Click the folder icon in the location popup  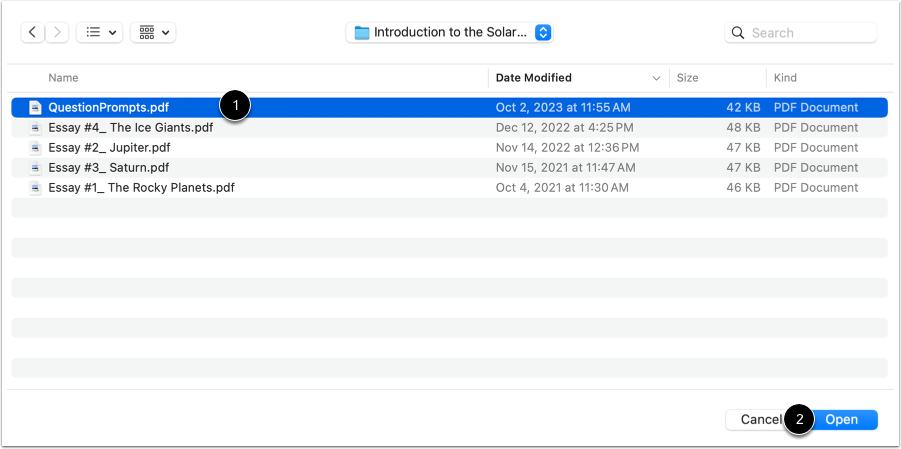(x=361, y=33)
